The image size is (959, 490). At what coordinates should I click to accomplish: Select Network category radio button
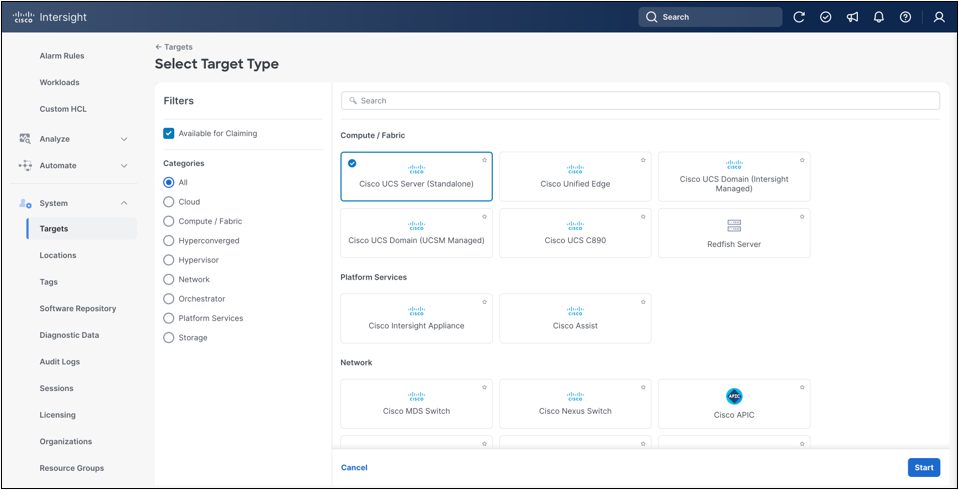(169, 280)
